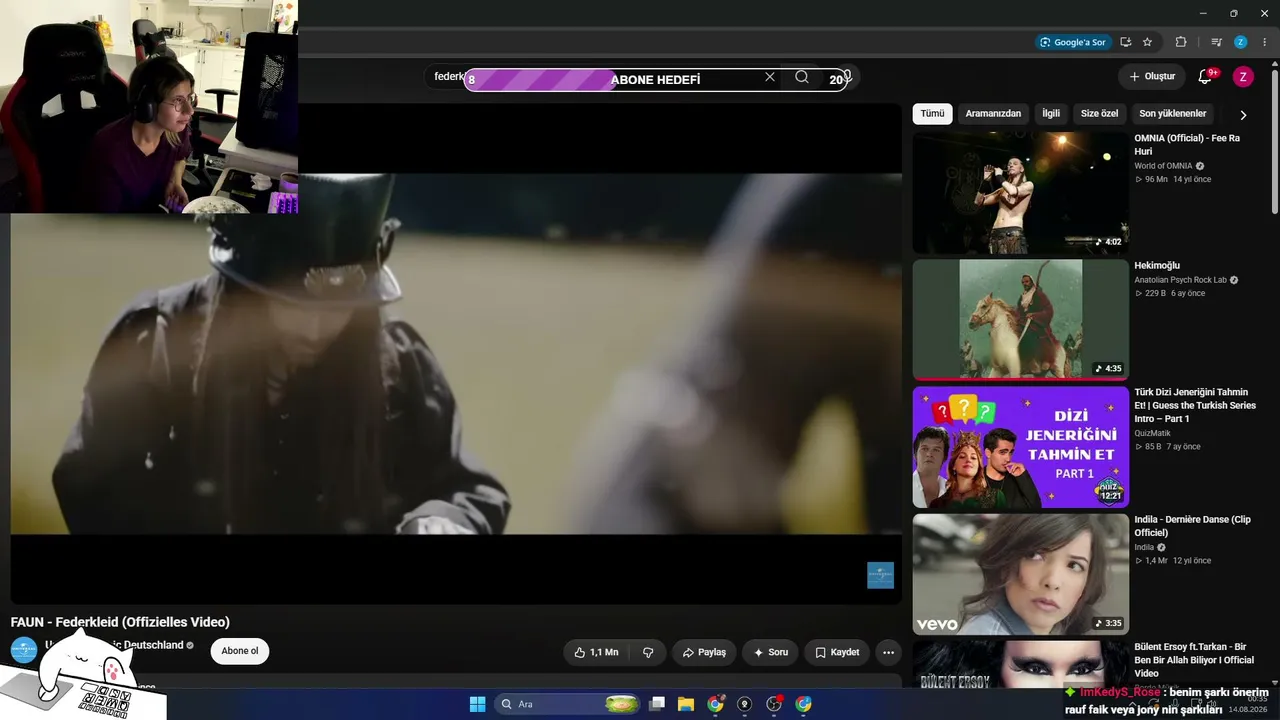This screenshot has width=1280, height=720.
Task: Open the Bülent Ersoy ft. Tarkan title link
Action: coord(1194,660)
